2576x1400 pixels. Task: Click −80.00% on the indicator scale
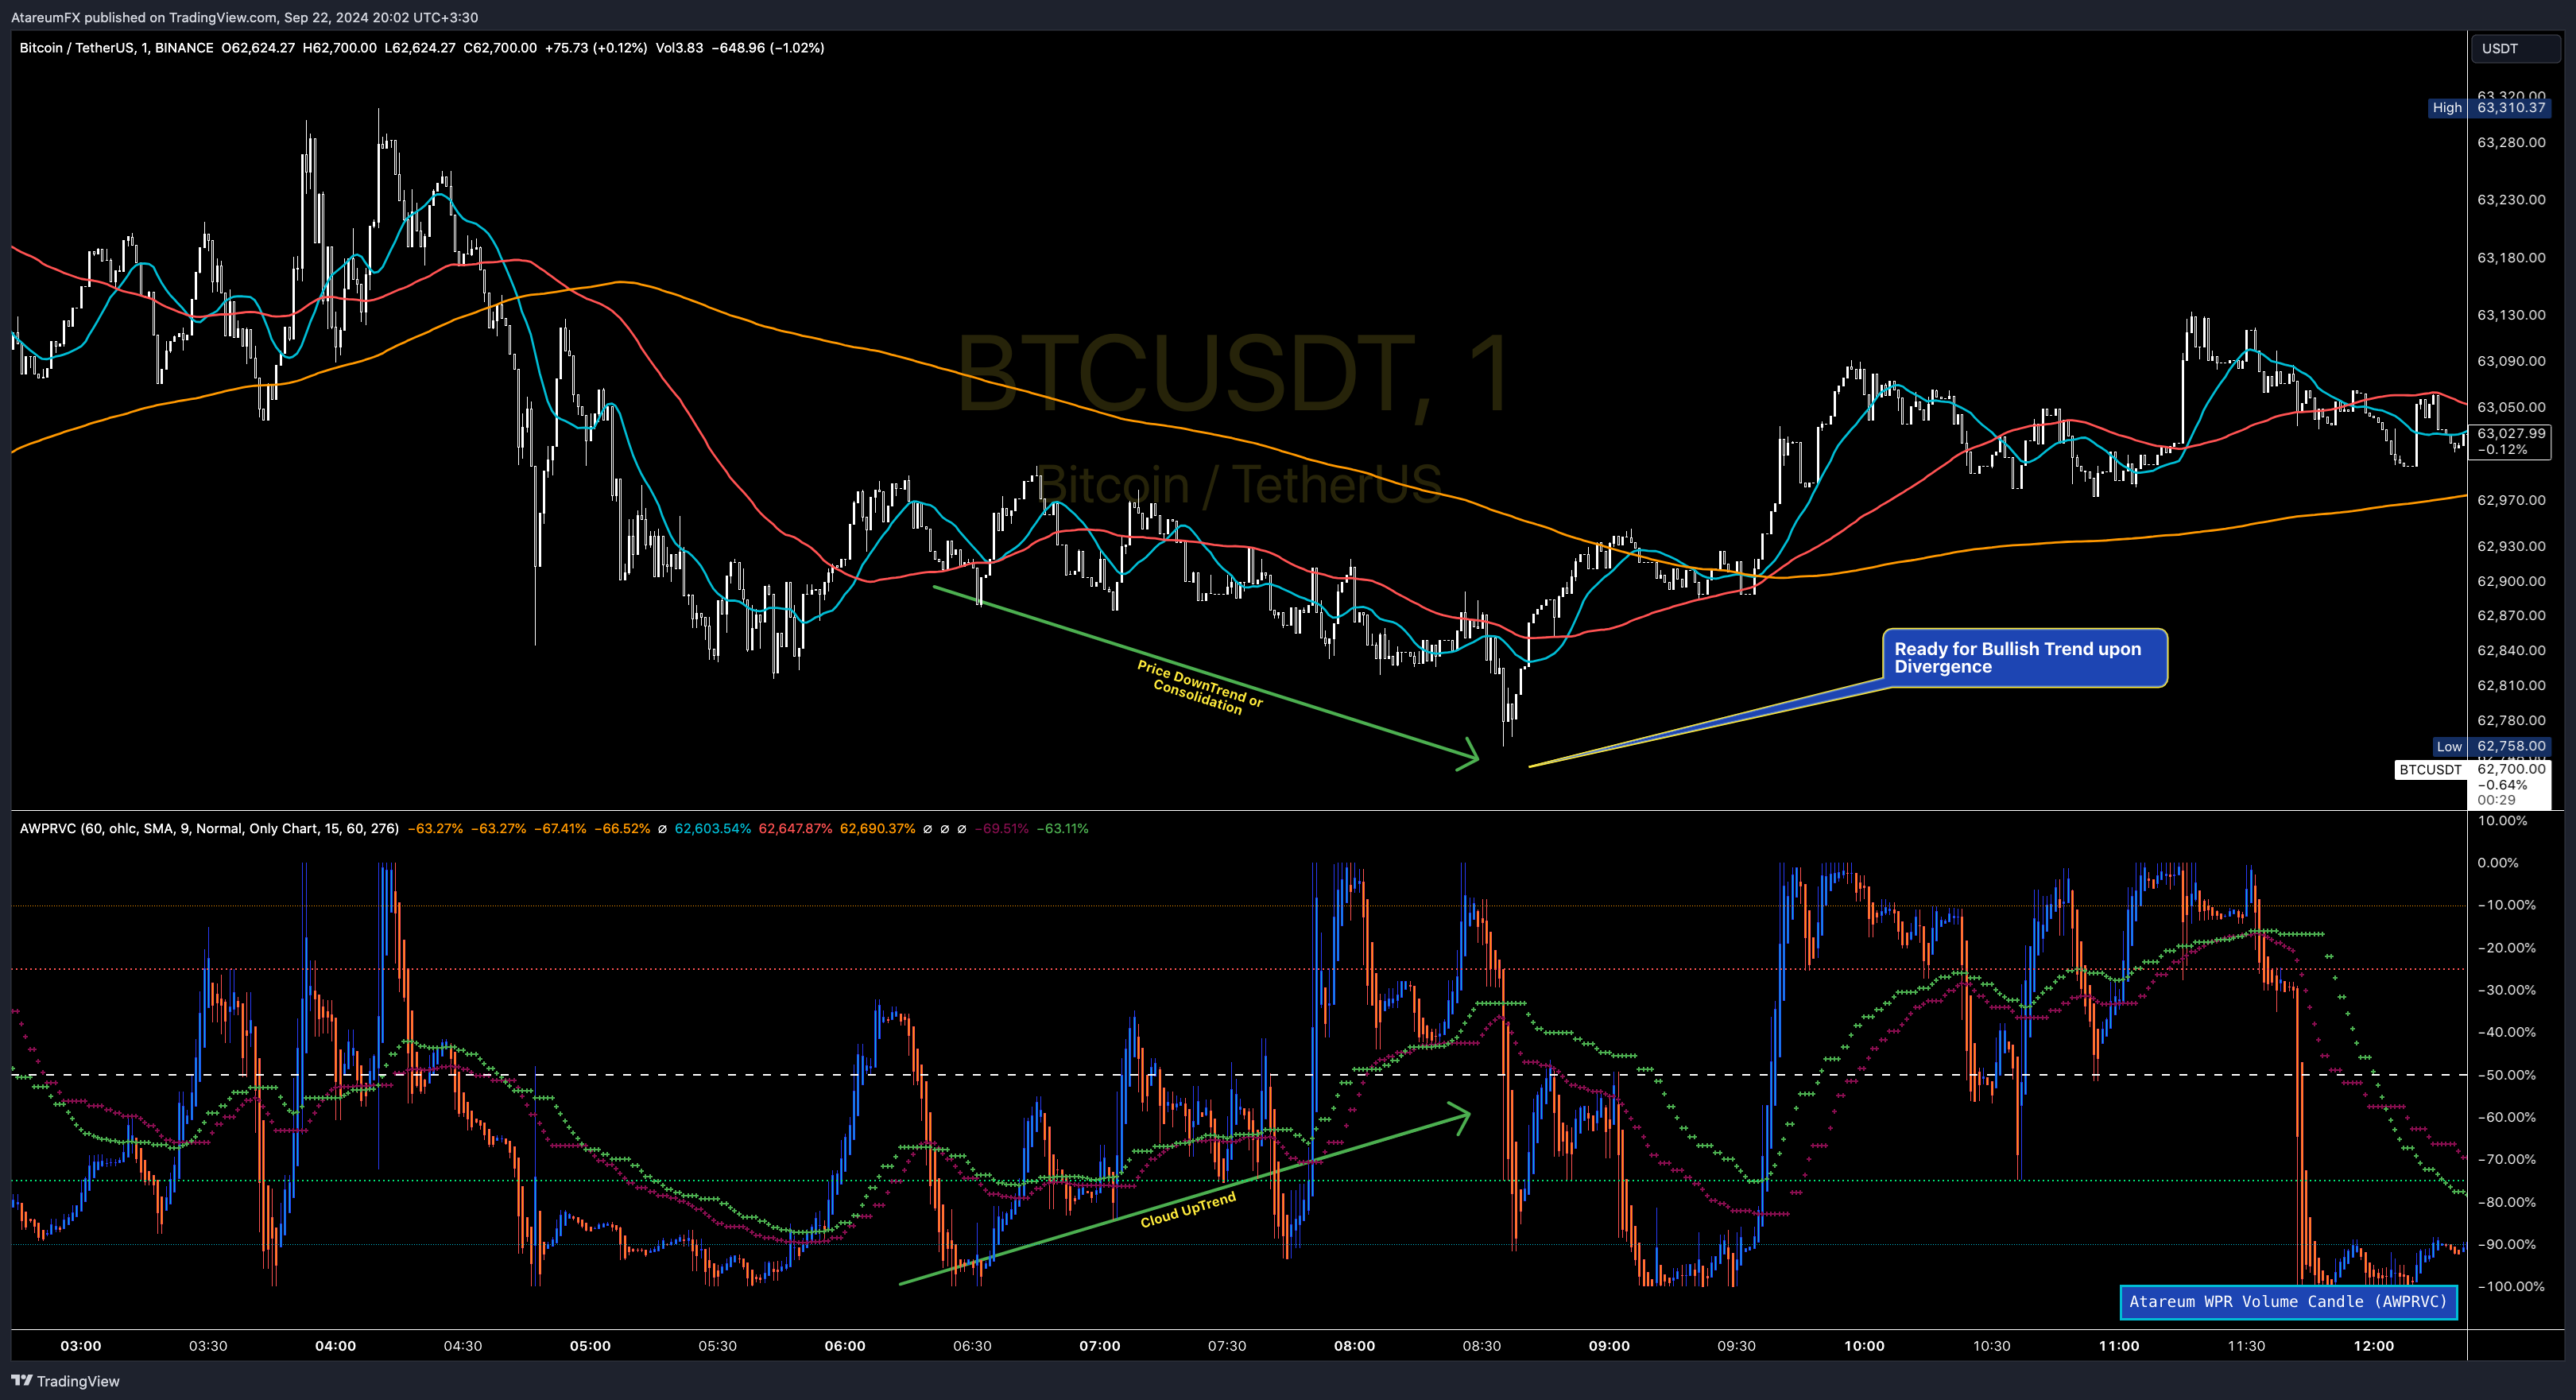pos(2506,1202)
